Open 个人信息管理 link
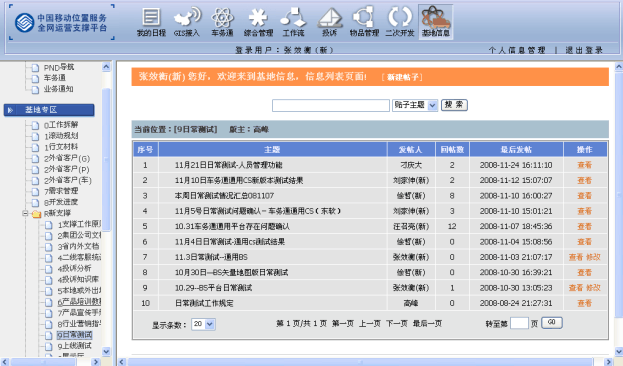 [517, 50]
